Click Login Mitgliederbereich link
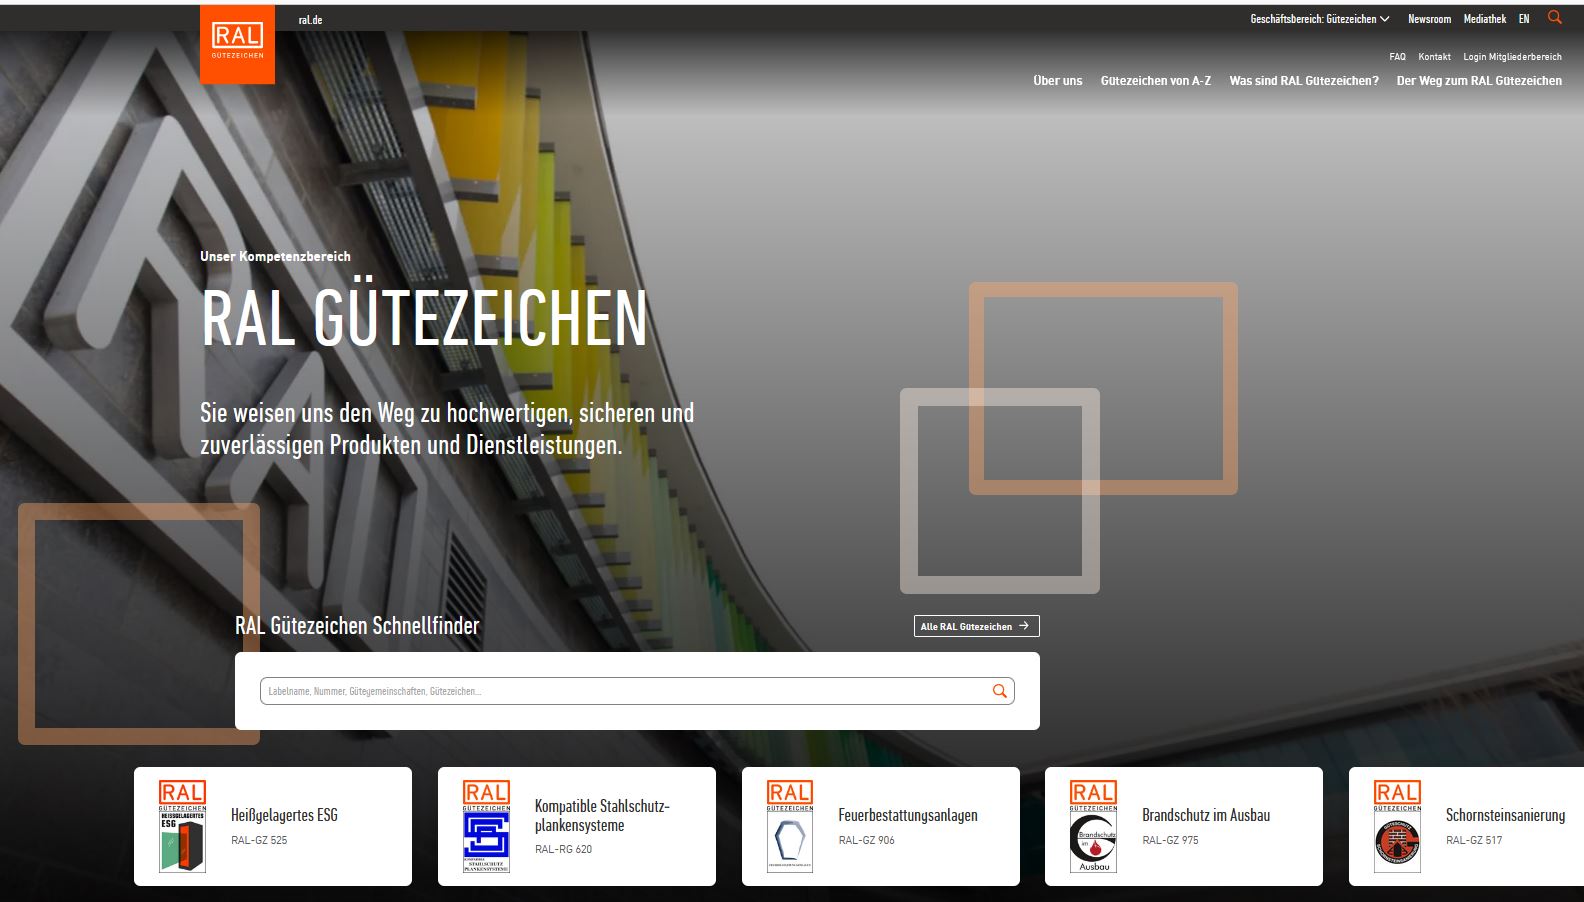Image resolution: width=1584 pixels, height=902 pixels. tap(1512, 57)
